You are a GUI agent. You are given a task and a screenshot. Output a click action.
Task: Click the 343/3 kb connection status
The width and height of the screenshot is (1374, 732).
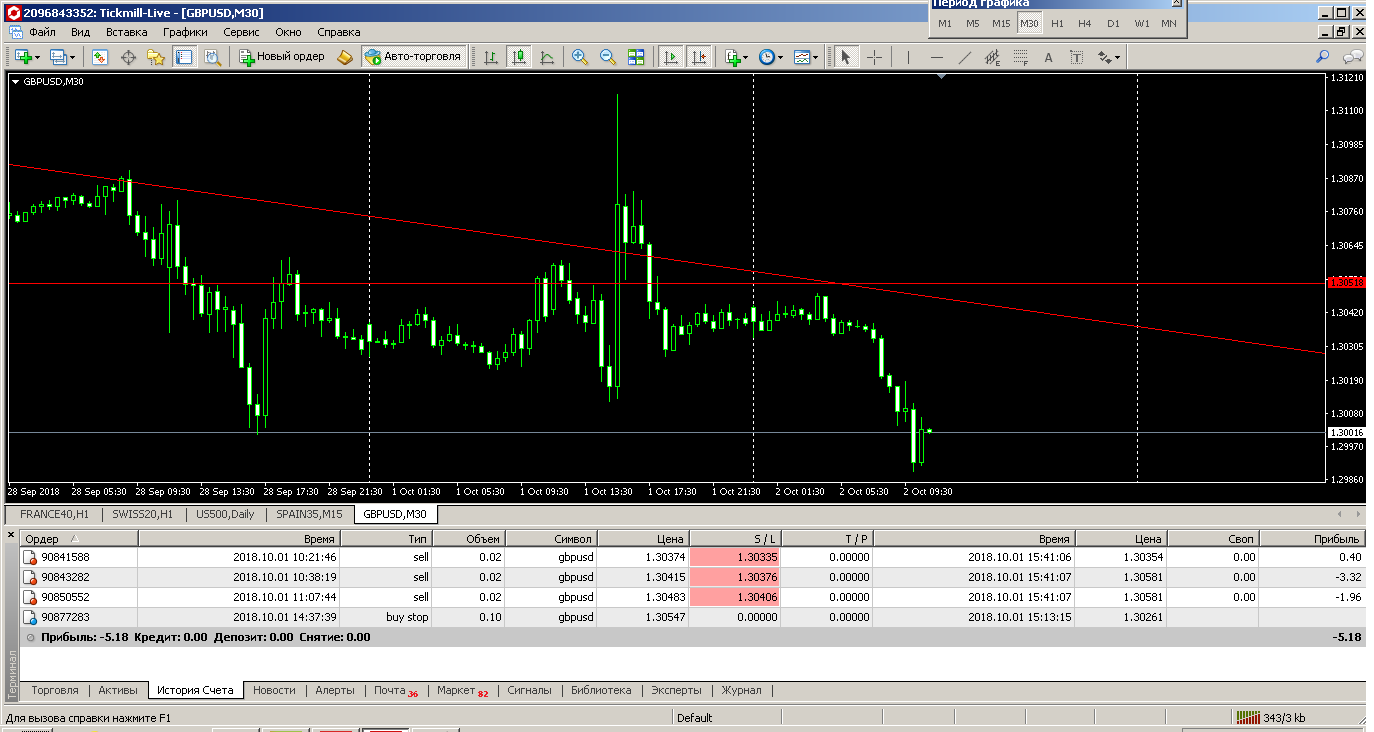[x=1270, y=718]
